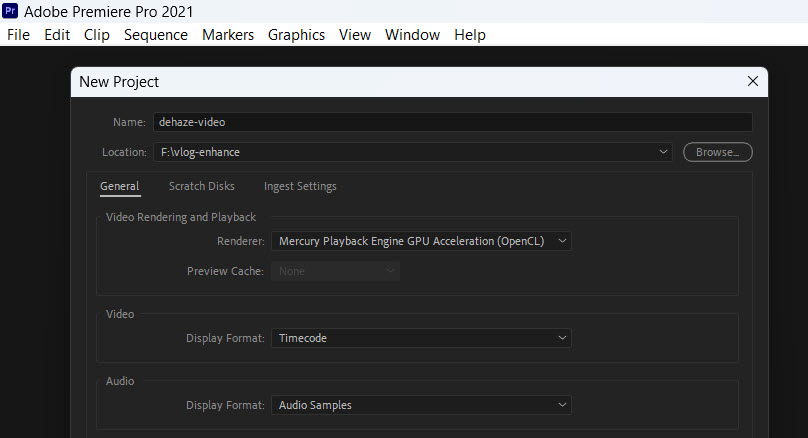Click the Browse button

coord(718,152)
